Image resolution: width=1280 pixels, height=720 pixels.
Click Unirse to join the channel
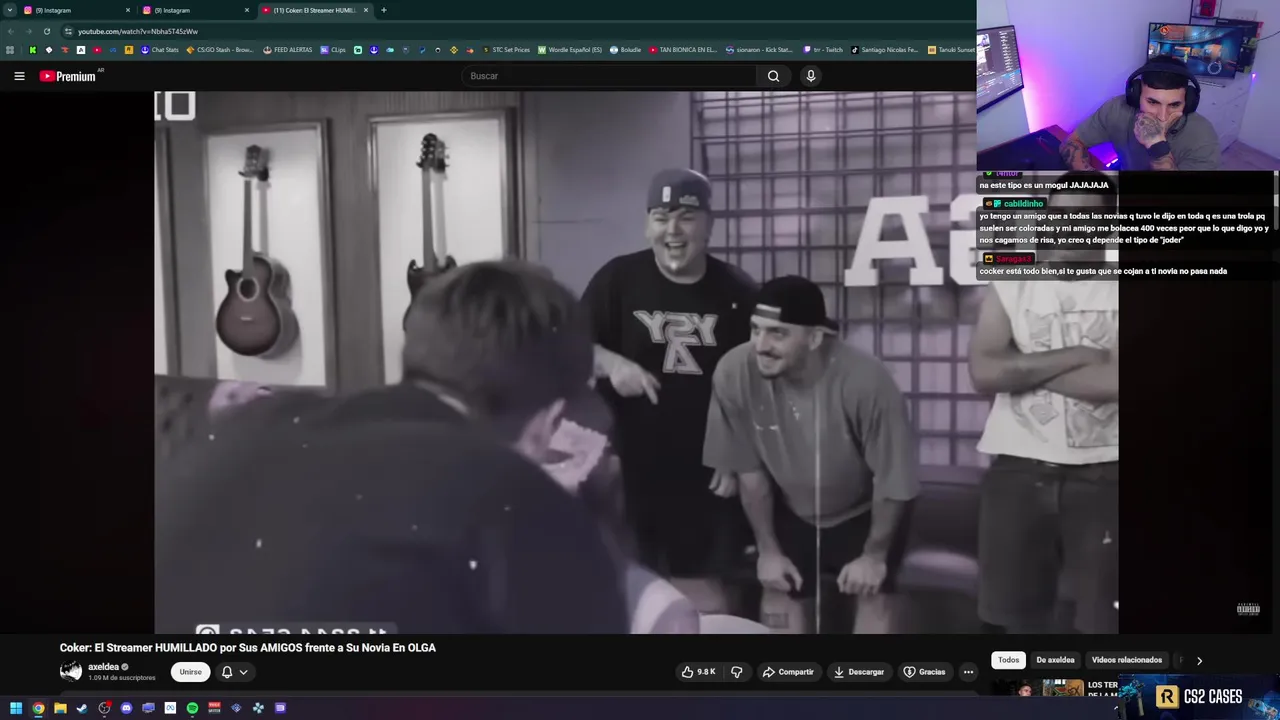point(190,672)
